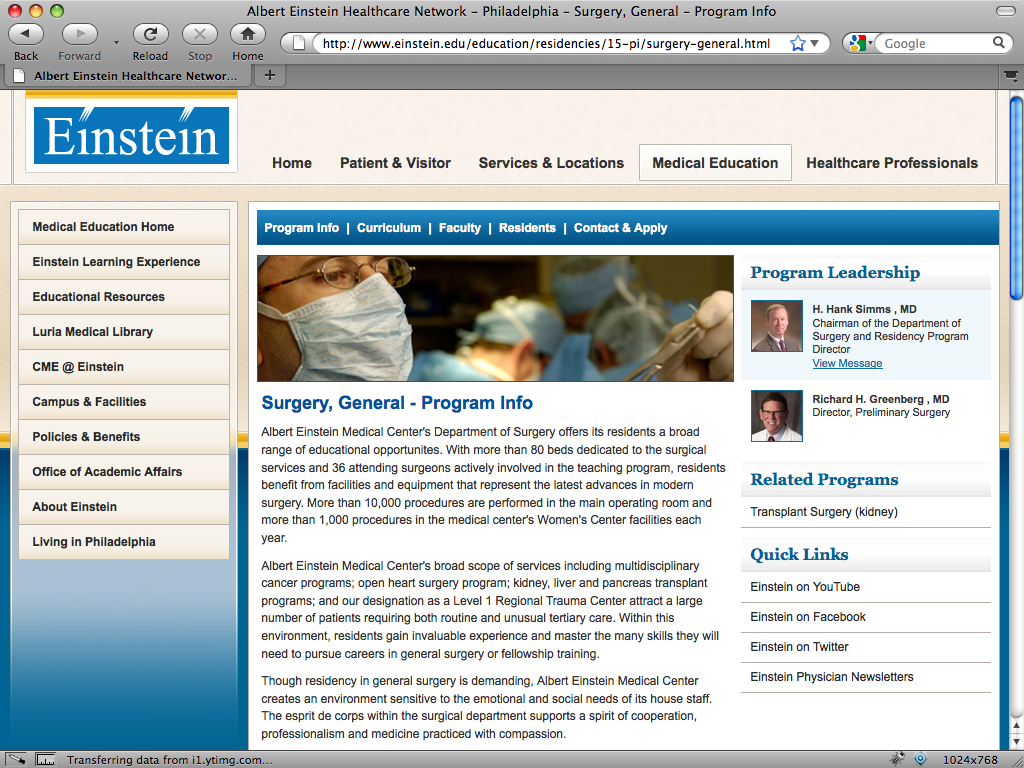Go to Medical Education Home
This screenshot has height=768, width=1024.
(x=124, y=227)
